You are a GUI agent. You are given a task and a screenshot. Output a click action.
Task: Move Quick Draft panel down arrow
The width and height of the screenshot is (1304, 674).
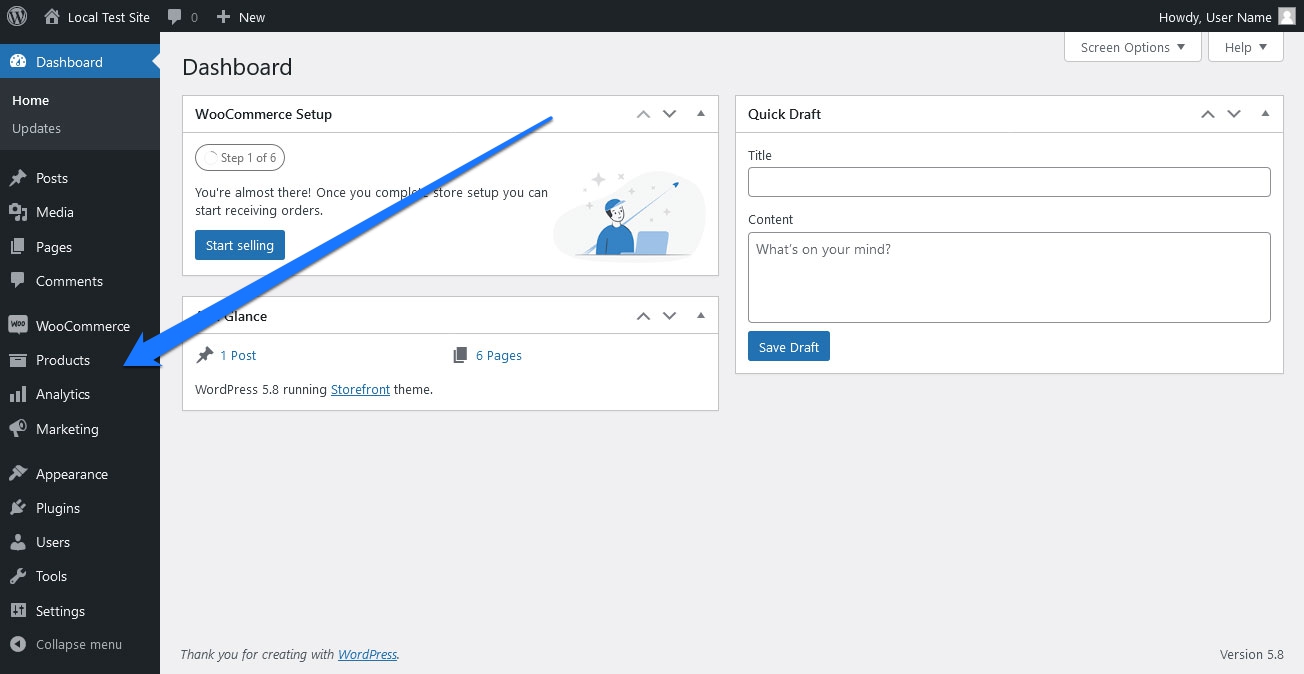[x=1234, y=114]
